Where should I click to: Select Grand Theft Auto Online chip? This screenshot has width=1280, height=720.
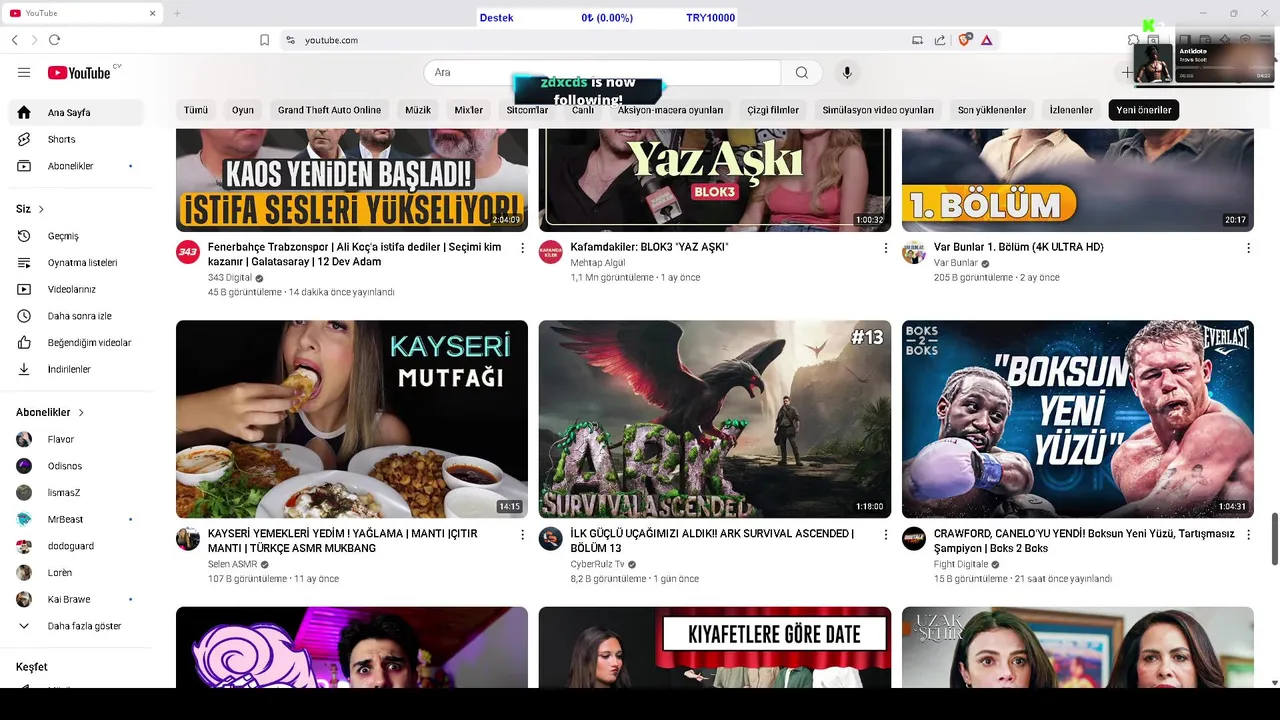pyautogui.click(x=329, y=110)
